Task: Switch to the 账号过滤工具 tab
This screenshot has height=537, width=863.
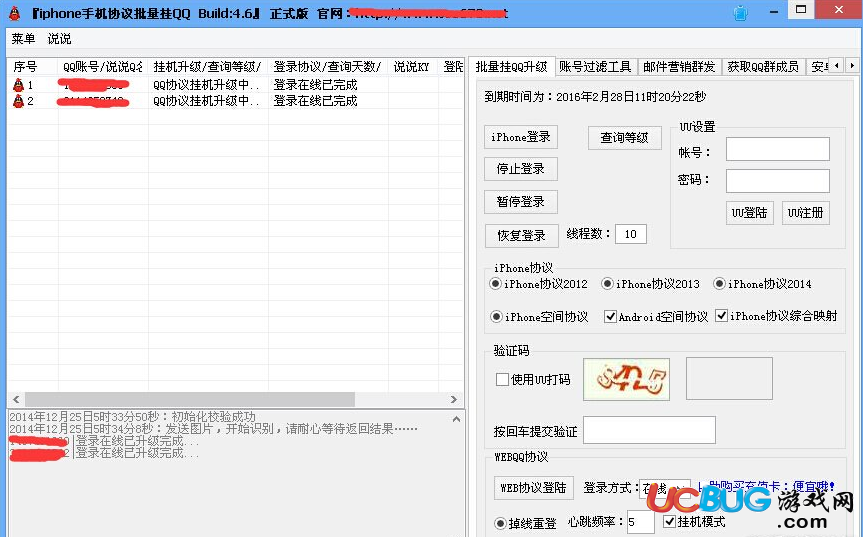Action: tap(596, 67)
